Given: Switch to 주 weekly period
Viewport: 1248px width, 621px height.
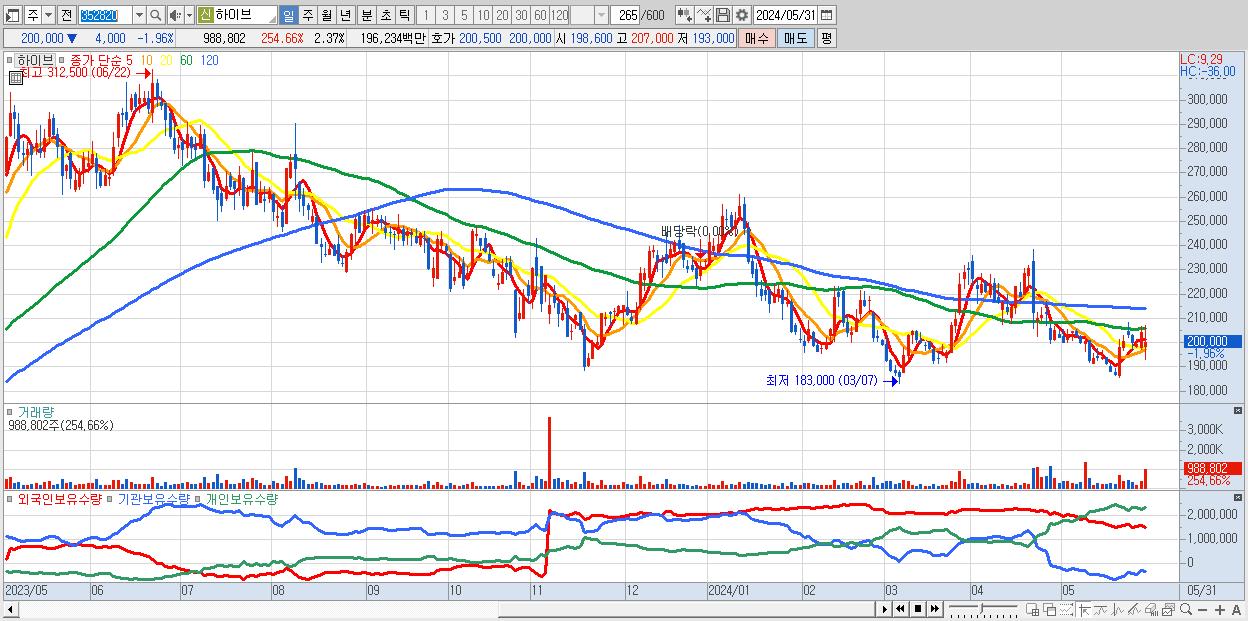Looking at the screenshot, I should [307, 15].
